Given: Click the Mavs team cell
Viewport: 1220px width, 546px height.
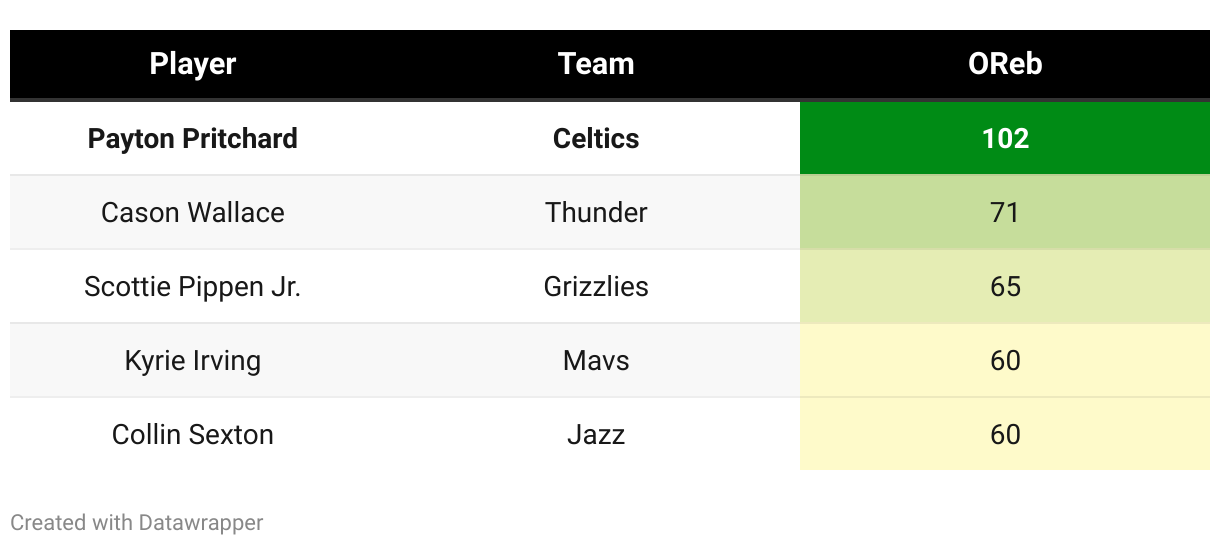Looking at the screenshot, I should (x=596, y=360).
